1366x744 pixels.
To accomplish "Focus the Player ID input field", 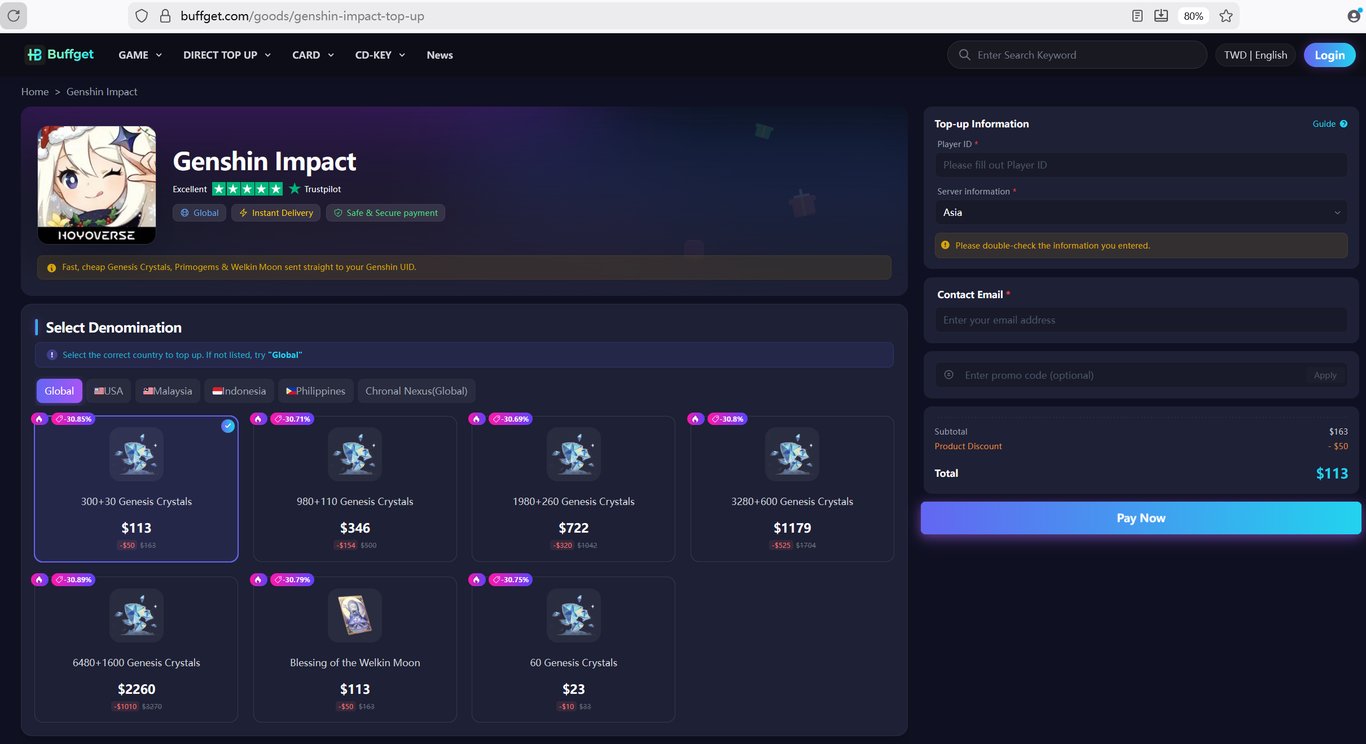I will point(1141,165).
